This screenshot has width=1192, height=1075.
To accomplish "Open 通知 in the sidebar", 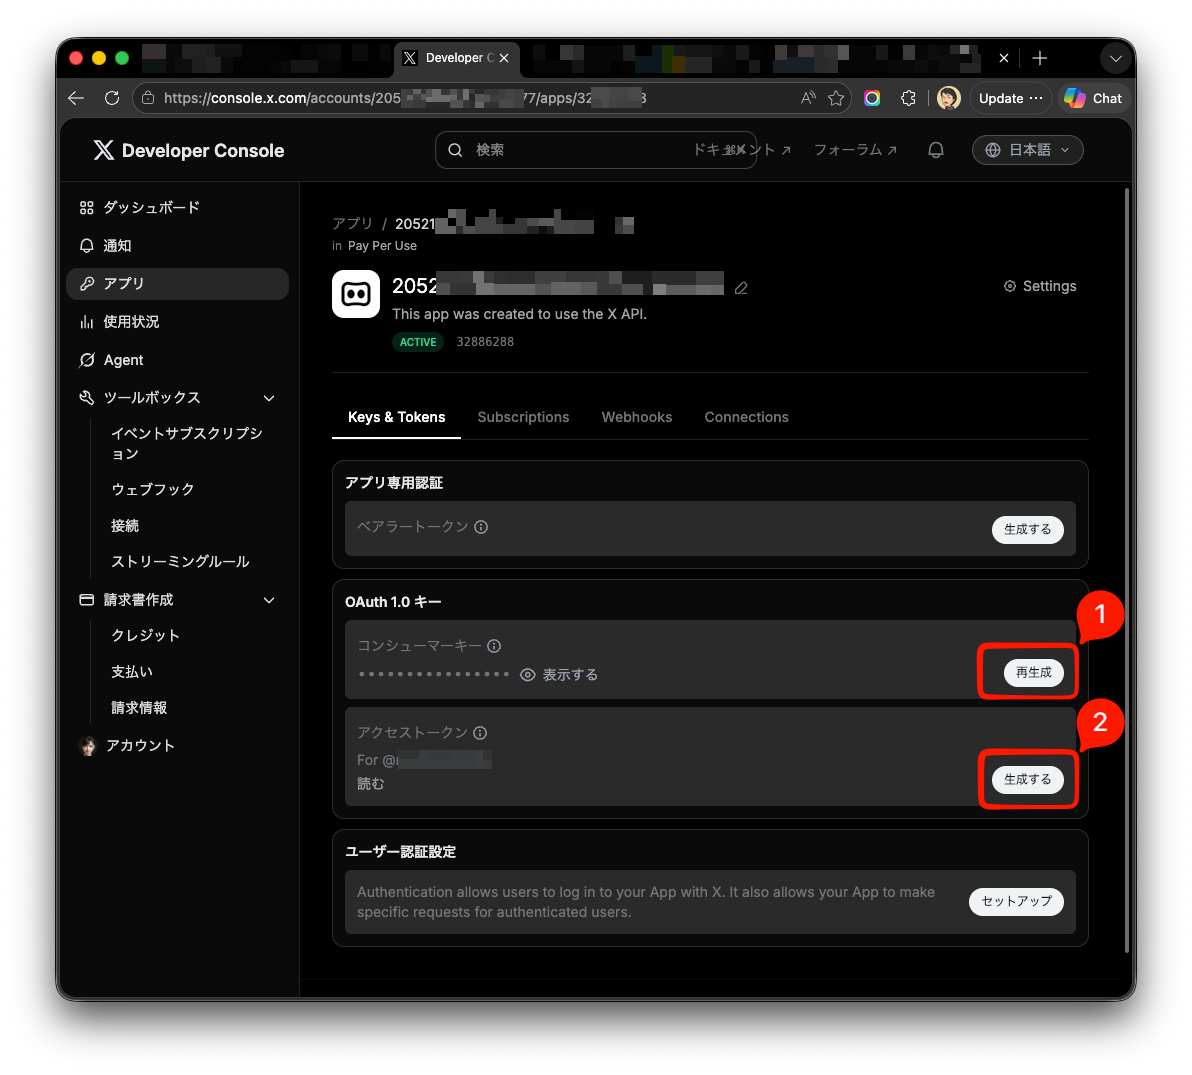I will pyautogui.click(x=178, y=246).
